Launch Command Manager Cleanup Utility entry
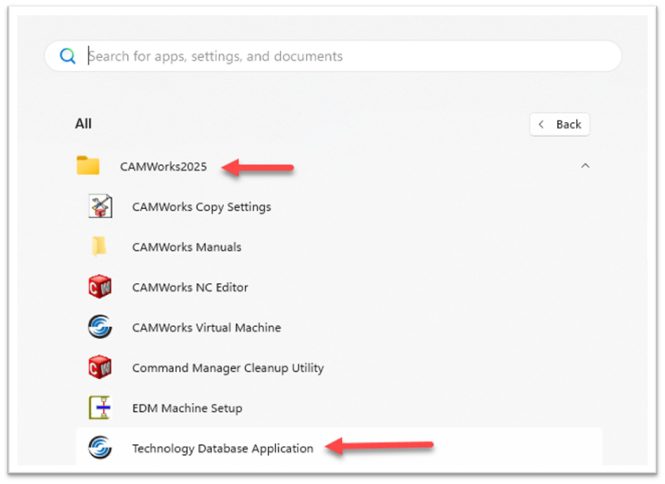 point(228,368)
